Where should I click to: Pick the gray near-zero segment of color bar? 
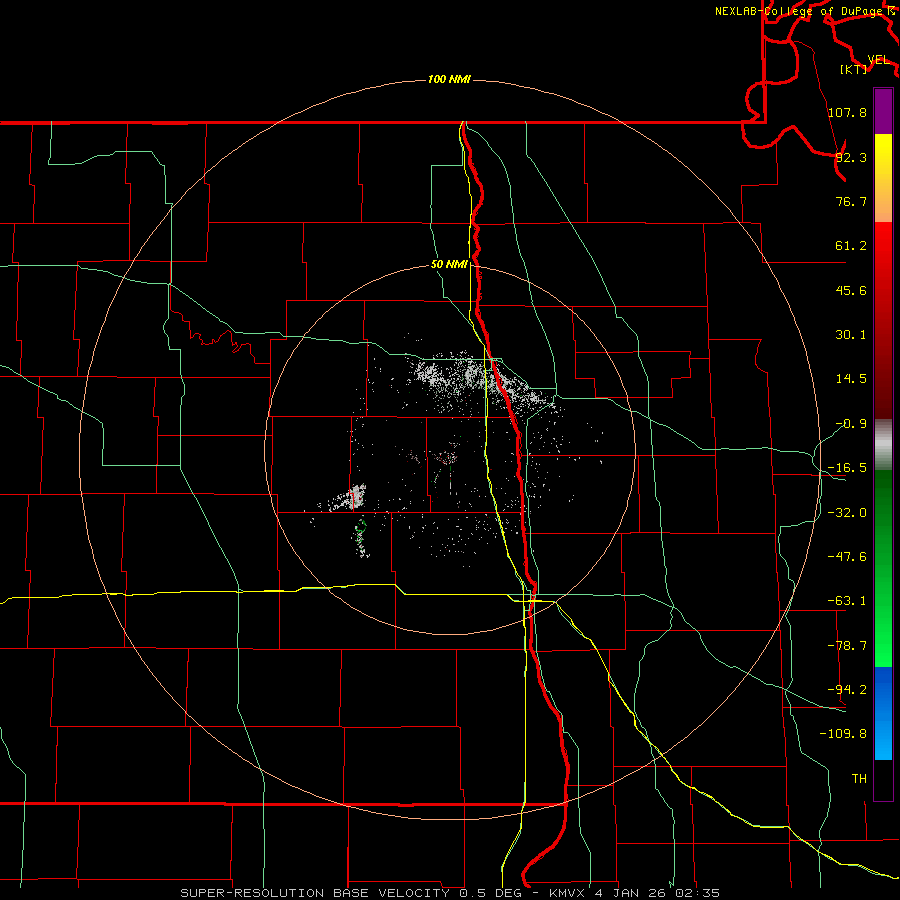click(883, 445)
